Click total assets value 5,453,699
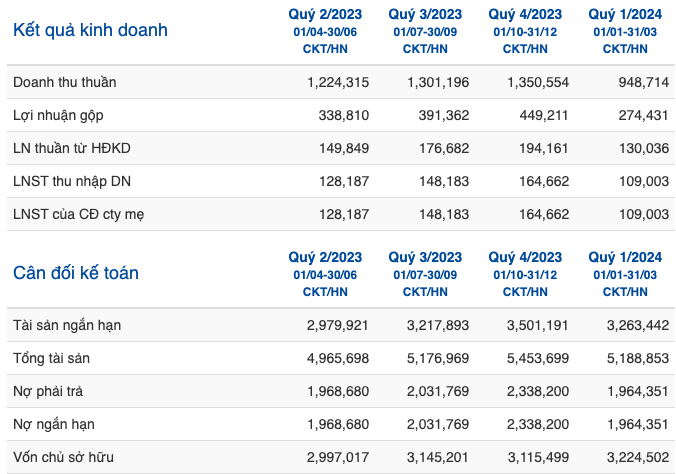676x474 pixels. [538, 358]
